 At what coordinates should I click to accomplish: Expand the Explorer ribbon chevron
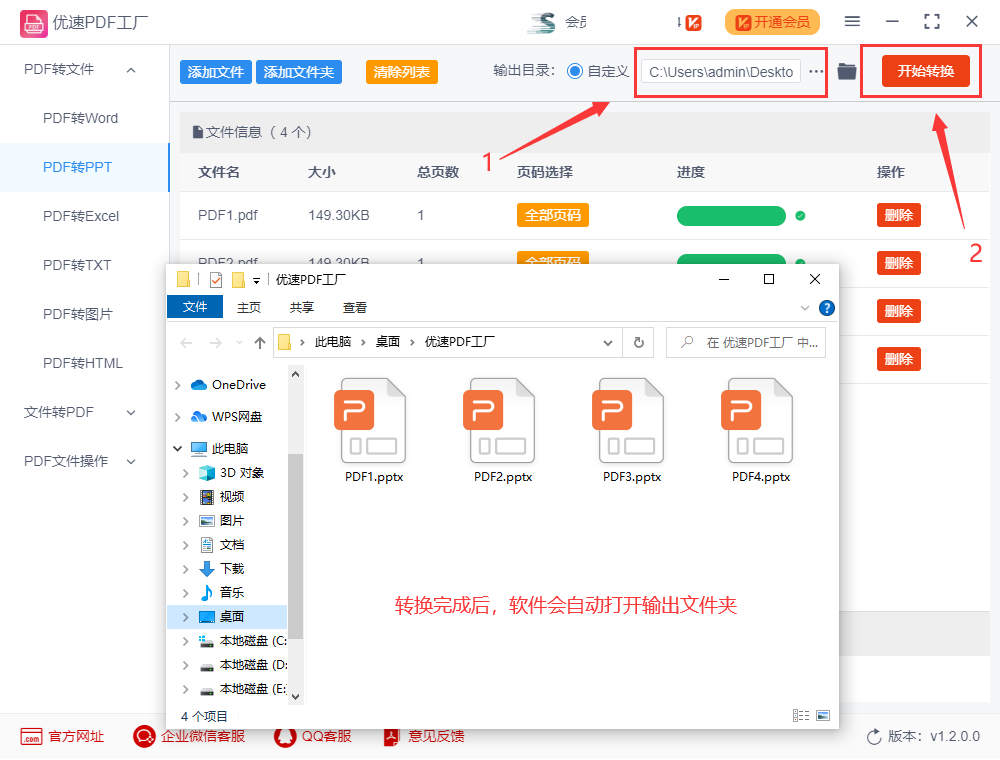(x=805, y=308)
